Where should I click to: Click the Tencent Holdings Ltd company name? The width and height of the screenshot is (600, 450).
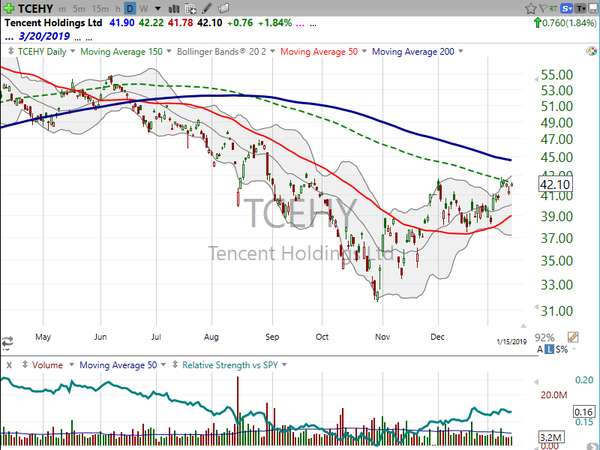[x=53, y=23]
